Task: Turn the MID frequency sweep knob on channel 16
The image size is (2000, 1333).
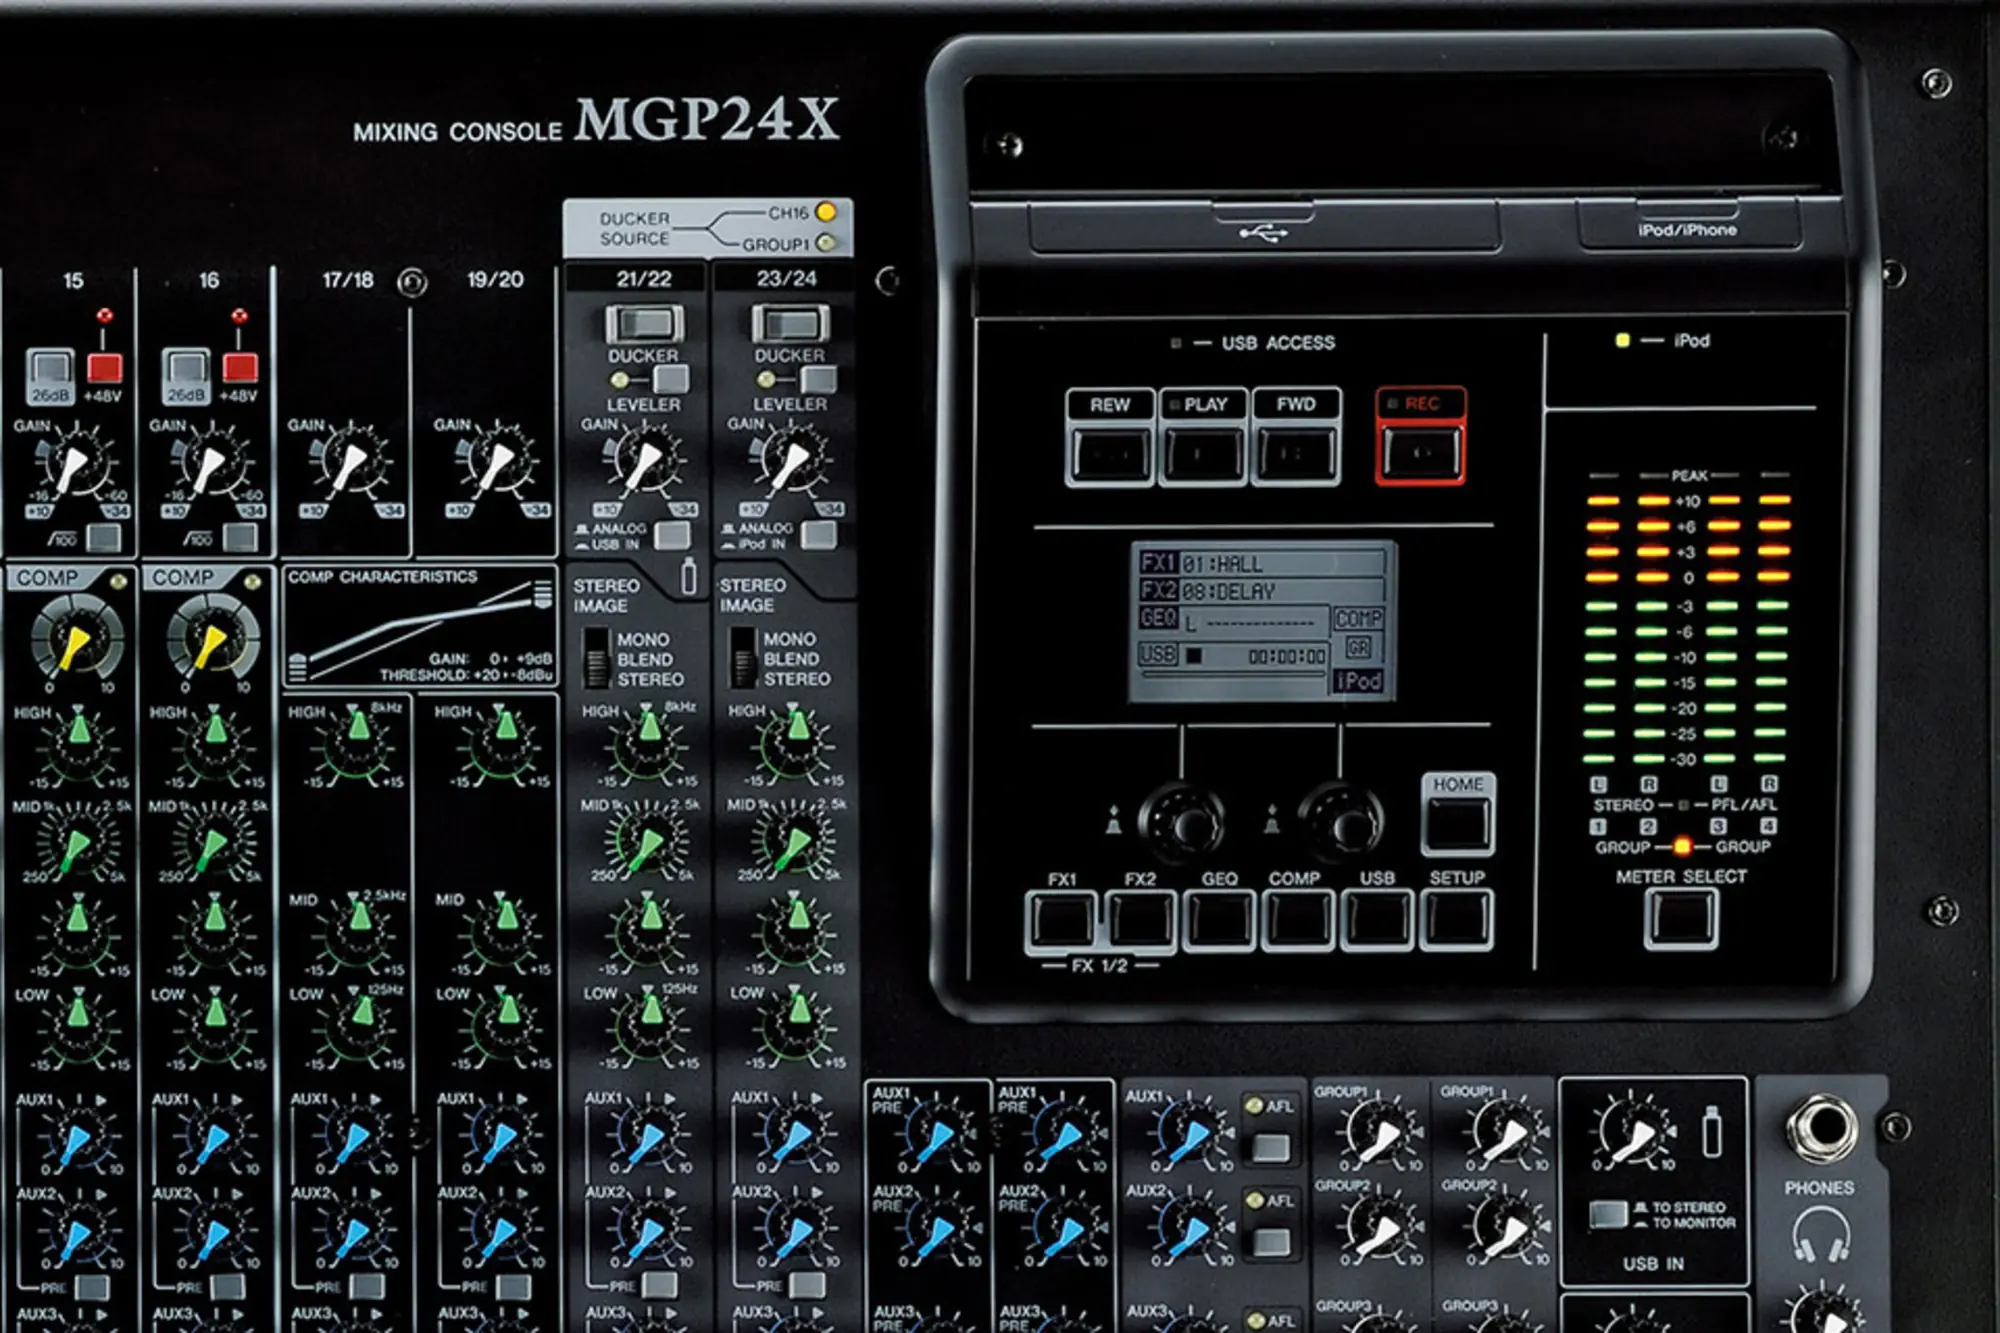Action: (x=212, y=846)
